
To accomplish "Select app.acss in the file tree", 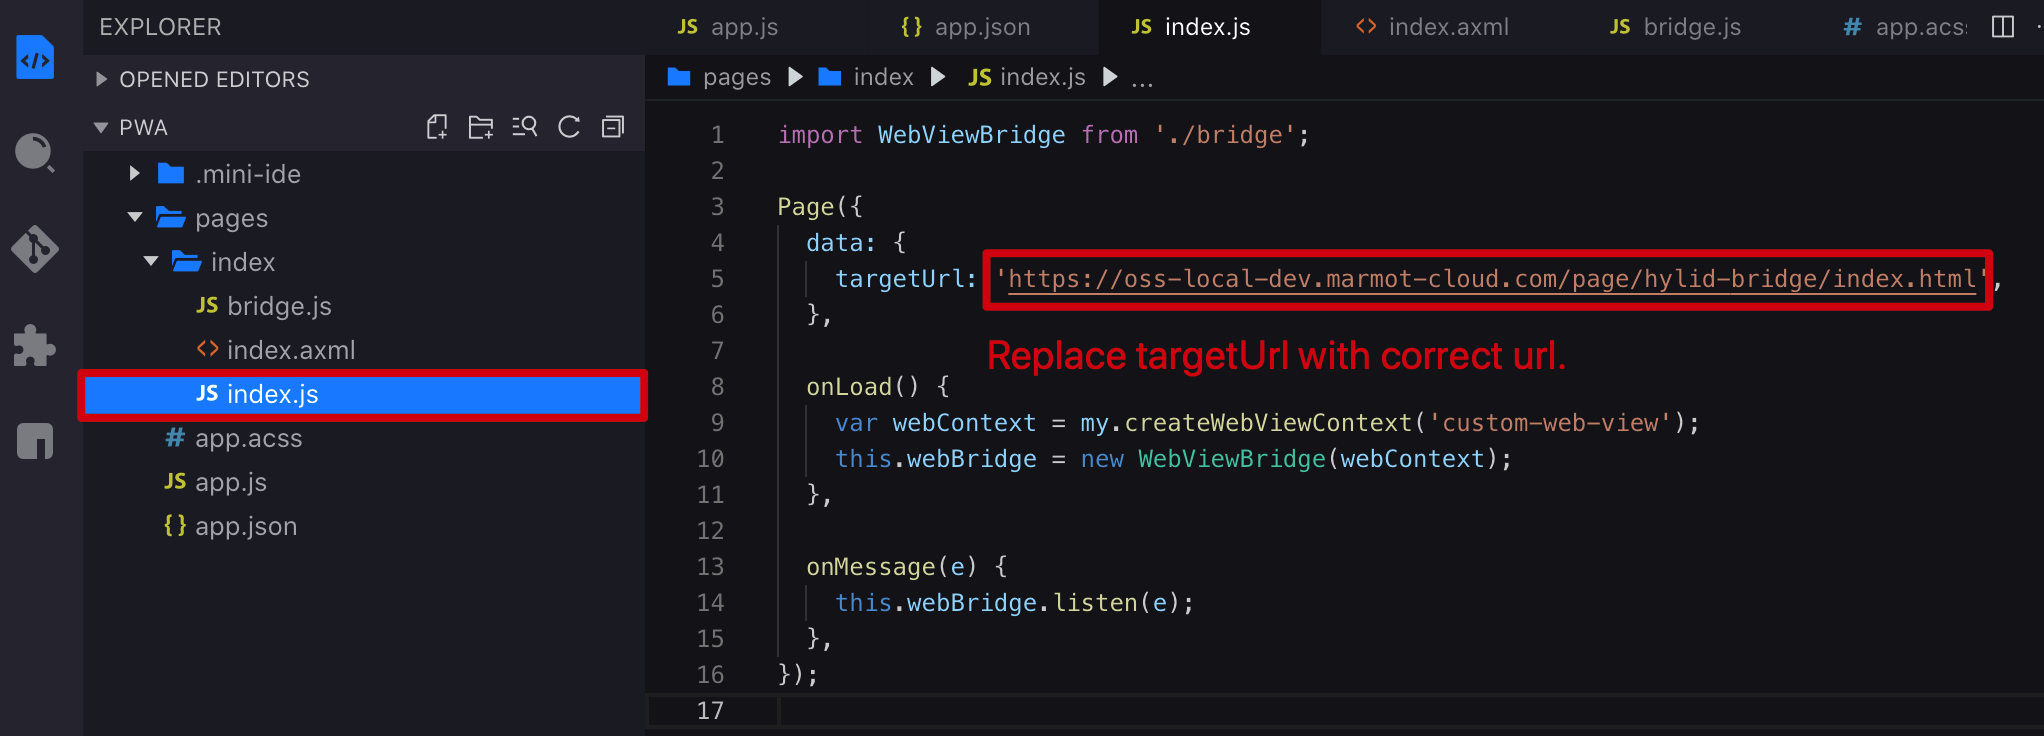I will click(x=248, y=438).
